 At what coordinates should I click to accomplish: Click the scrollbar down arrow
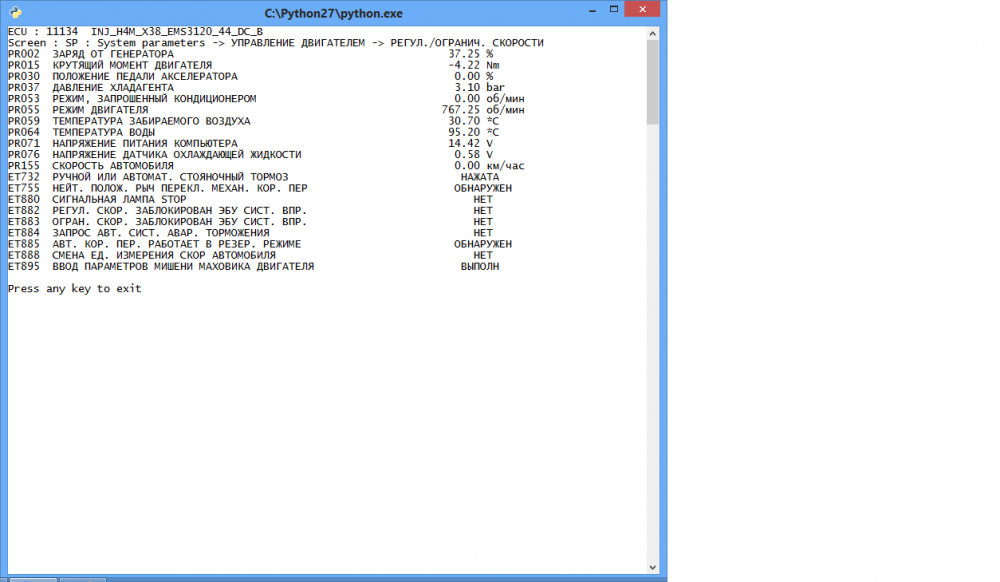pyautogui.click(x=652, y=567)
